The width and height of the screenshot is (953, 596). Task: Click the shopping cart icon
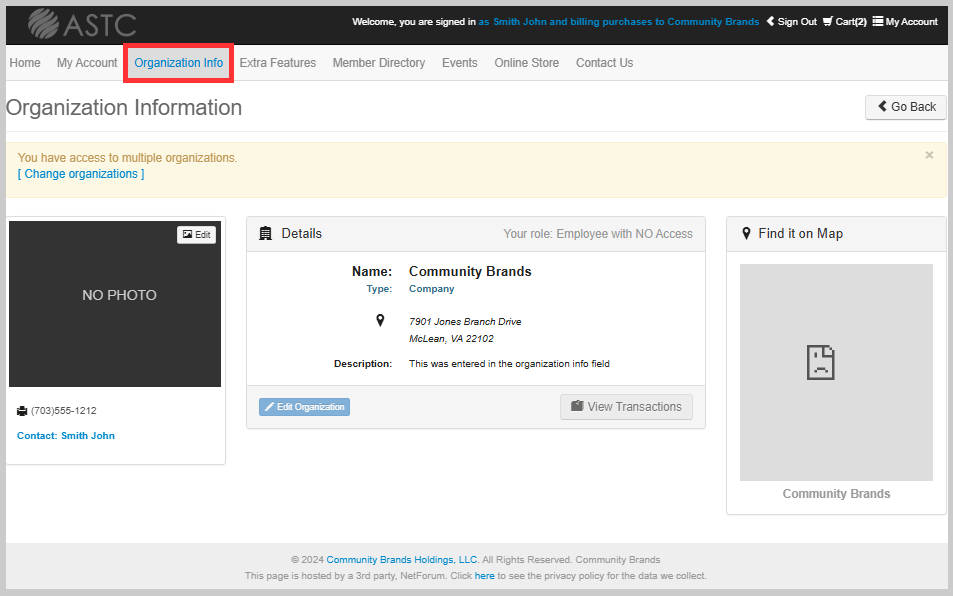pos(828,21)
